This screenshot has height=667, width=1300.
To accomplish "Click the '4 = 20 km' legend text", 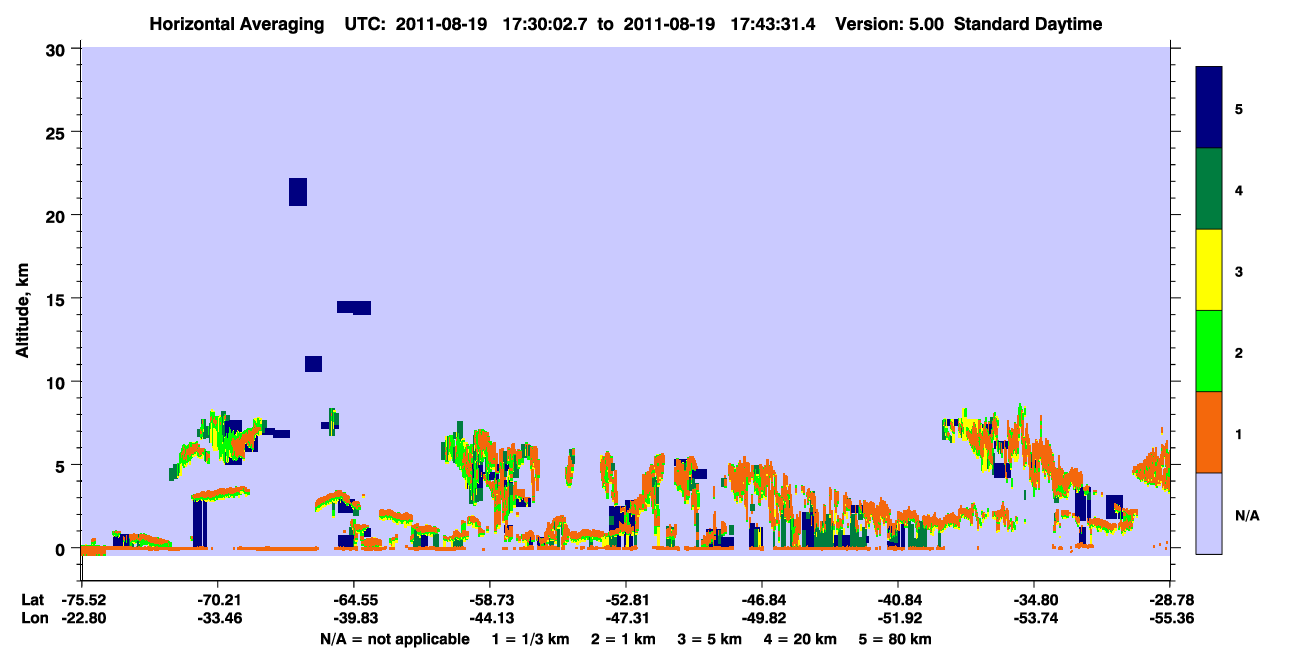I will [800, 639].
